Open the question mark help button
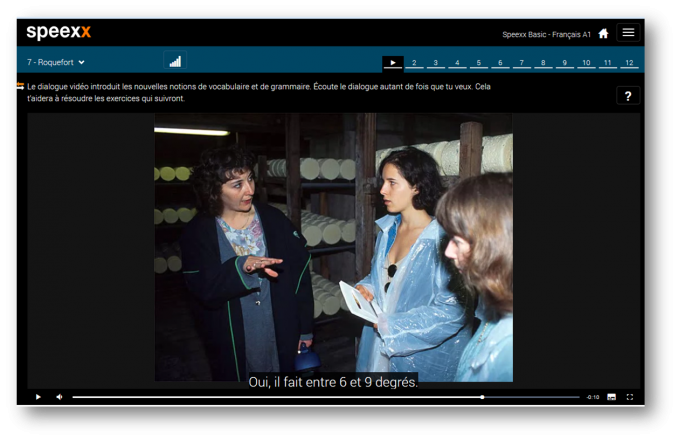The image size is (678, 440). pyautogui.click(x=628, y=96)
